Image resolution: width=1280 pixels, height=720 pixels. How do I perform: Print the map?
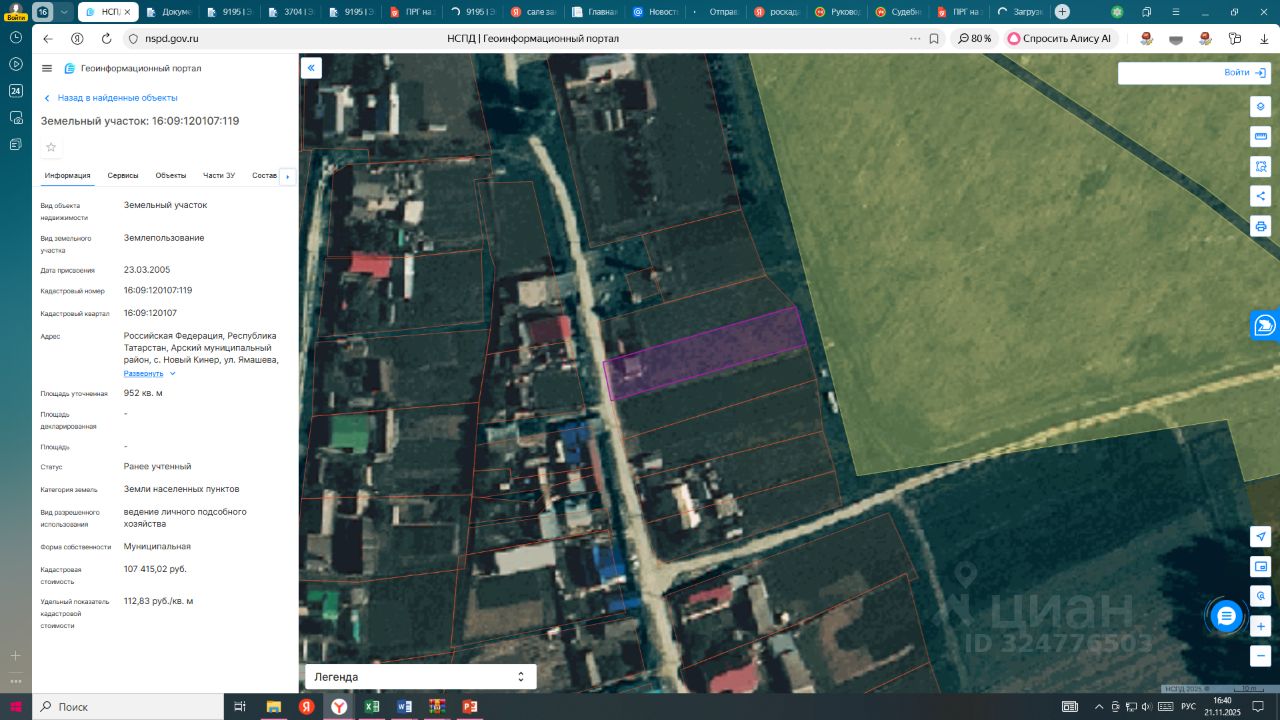(x=1260, y=226)
